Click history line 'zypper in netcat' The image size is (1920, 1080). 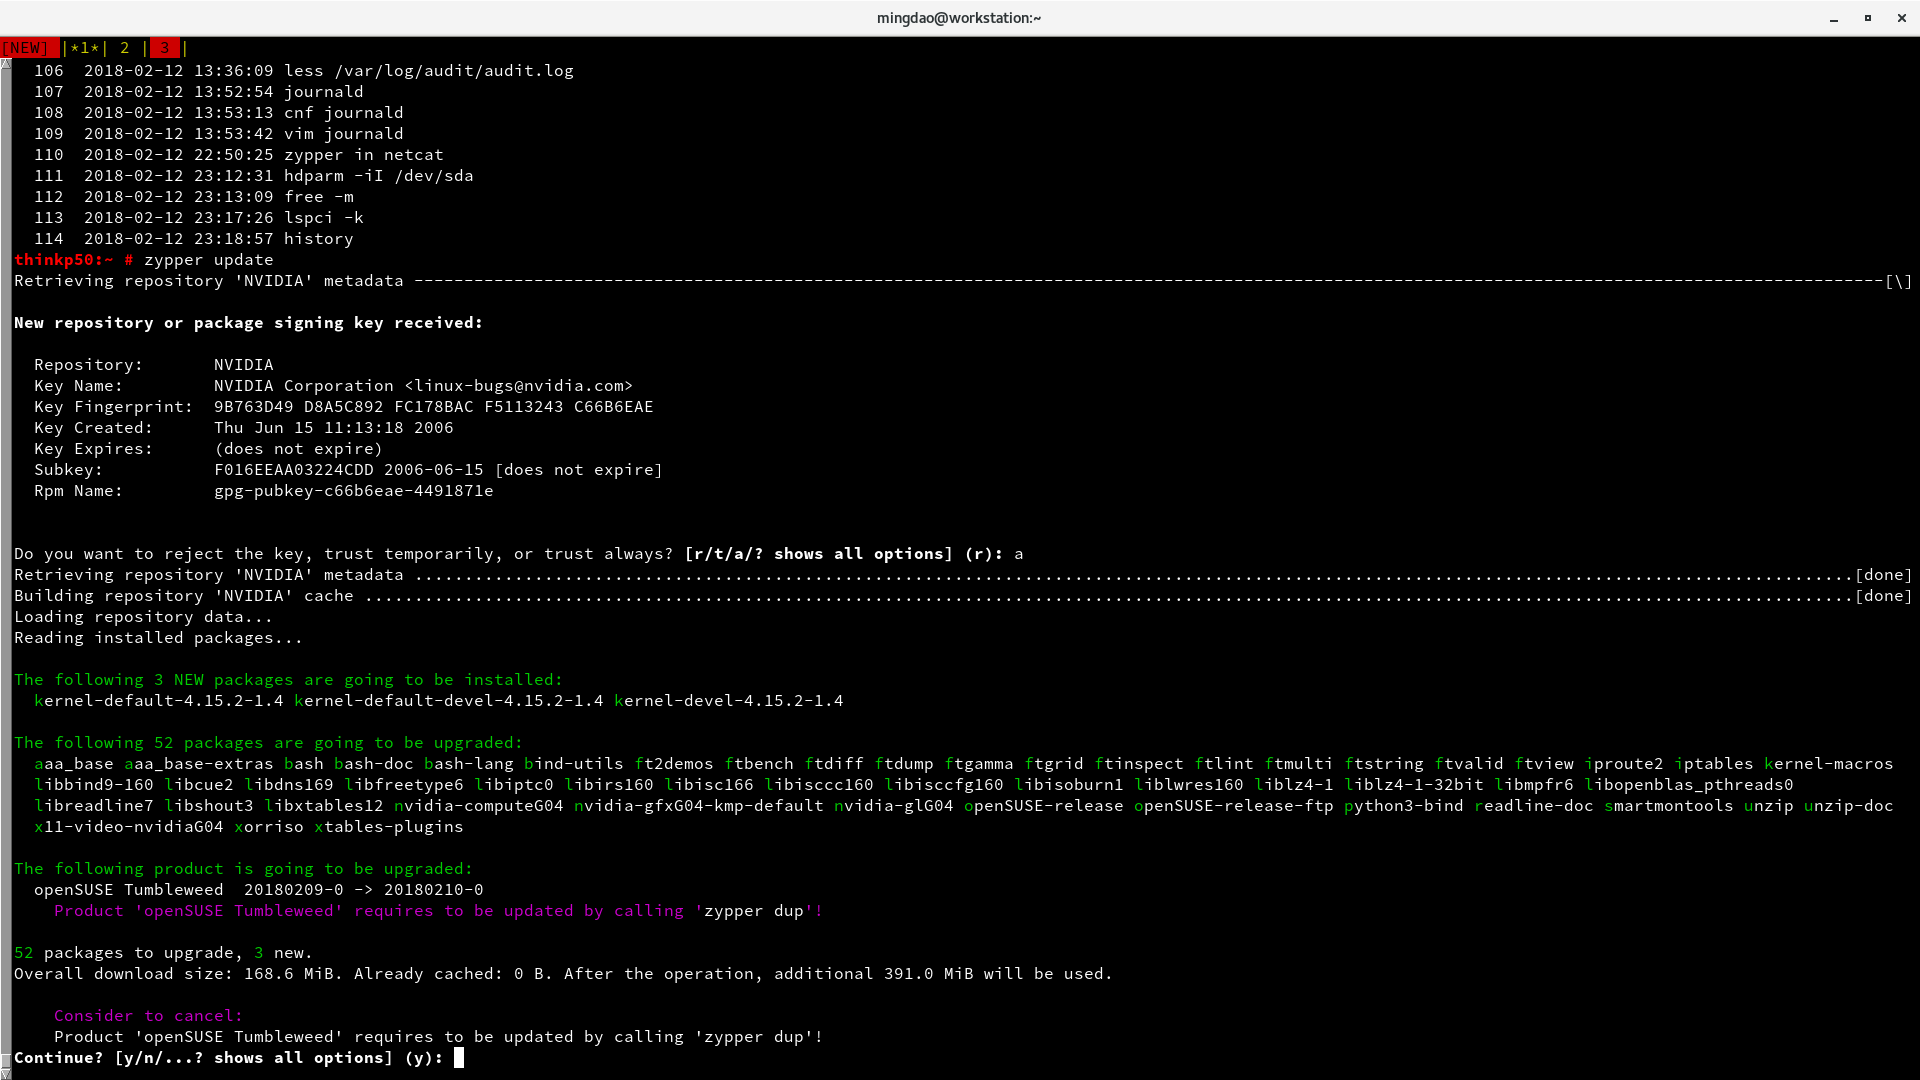[x=364, y=155]
